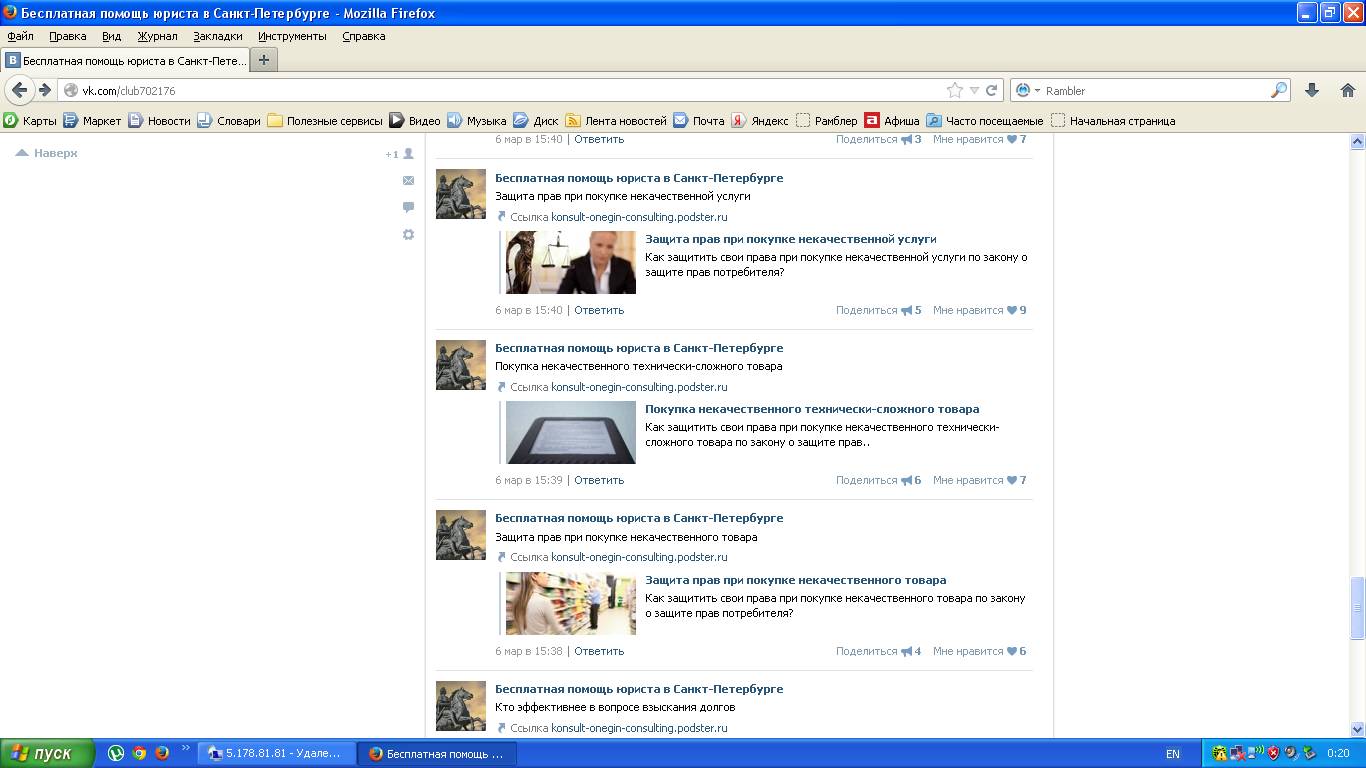Image resolution: width=1366 pixels, height=768 pixels.
Task: Bookmark this page with the star icon
Action: pyautogui.click(x=955, y=90)
